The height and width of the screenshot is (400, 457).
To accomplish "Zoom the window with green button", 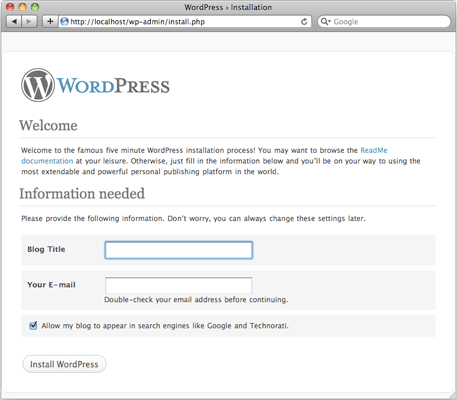I will click(35, 7).
